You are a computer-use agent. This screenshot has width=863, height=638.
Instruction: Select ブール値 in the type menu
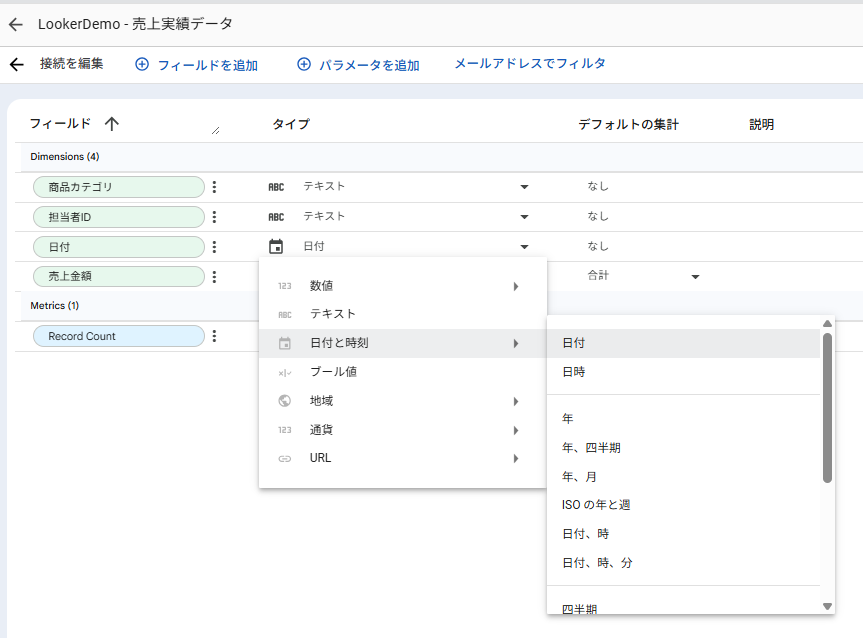[x=403, y=372]
